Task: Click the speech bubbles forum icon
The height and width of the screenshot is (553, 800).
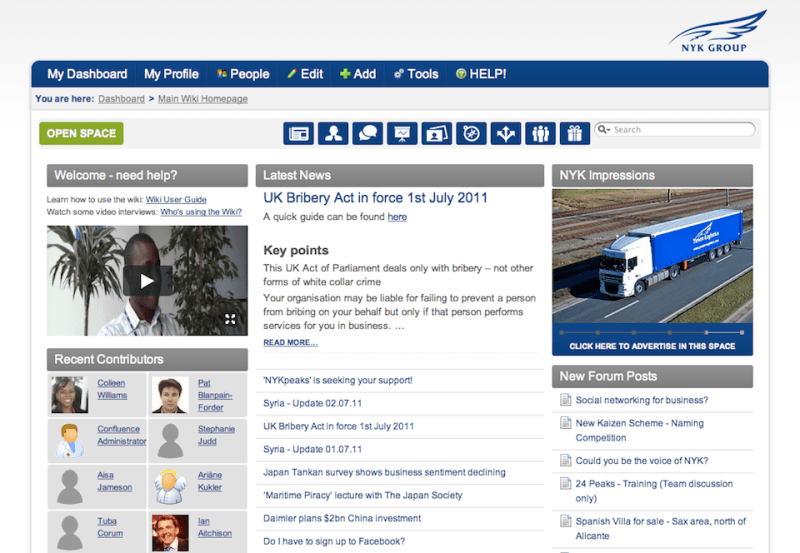Action: pyautogui.click(x=368, y=133)
